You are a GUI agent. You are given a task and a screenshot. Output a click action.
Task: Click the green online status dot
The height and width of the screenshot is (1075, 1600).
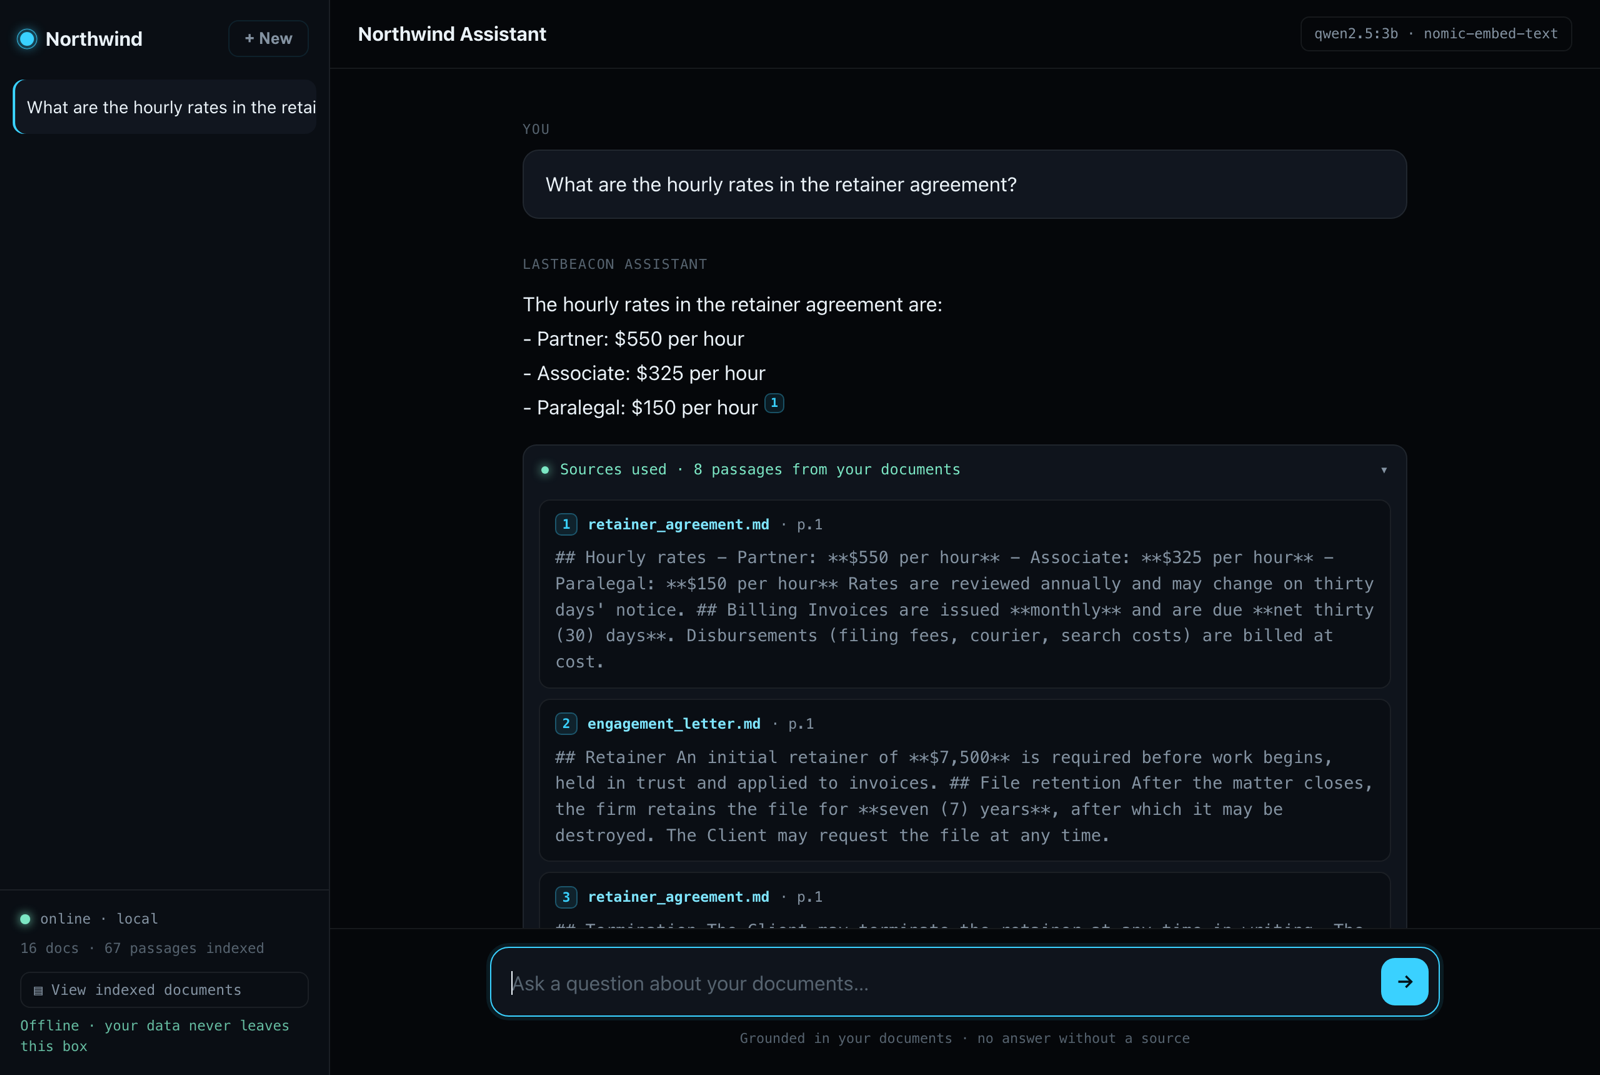click(x=26, y=919)
